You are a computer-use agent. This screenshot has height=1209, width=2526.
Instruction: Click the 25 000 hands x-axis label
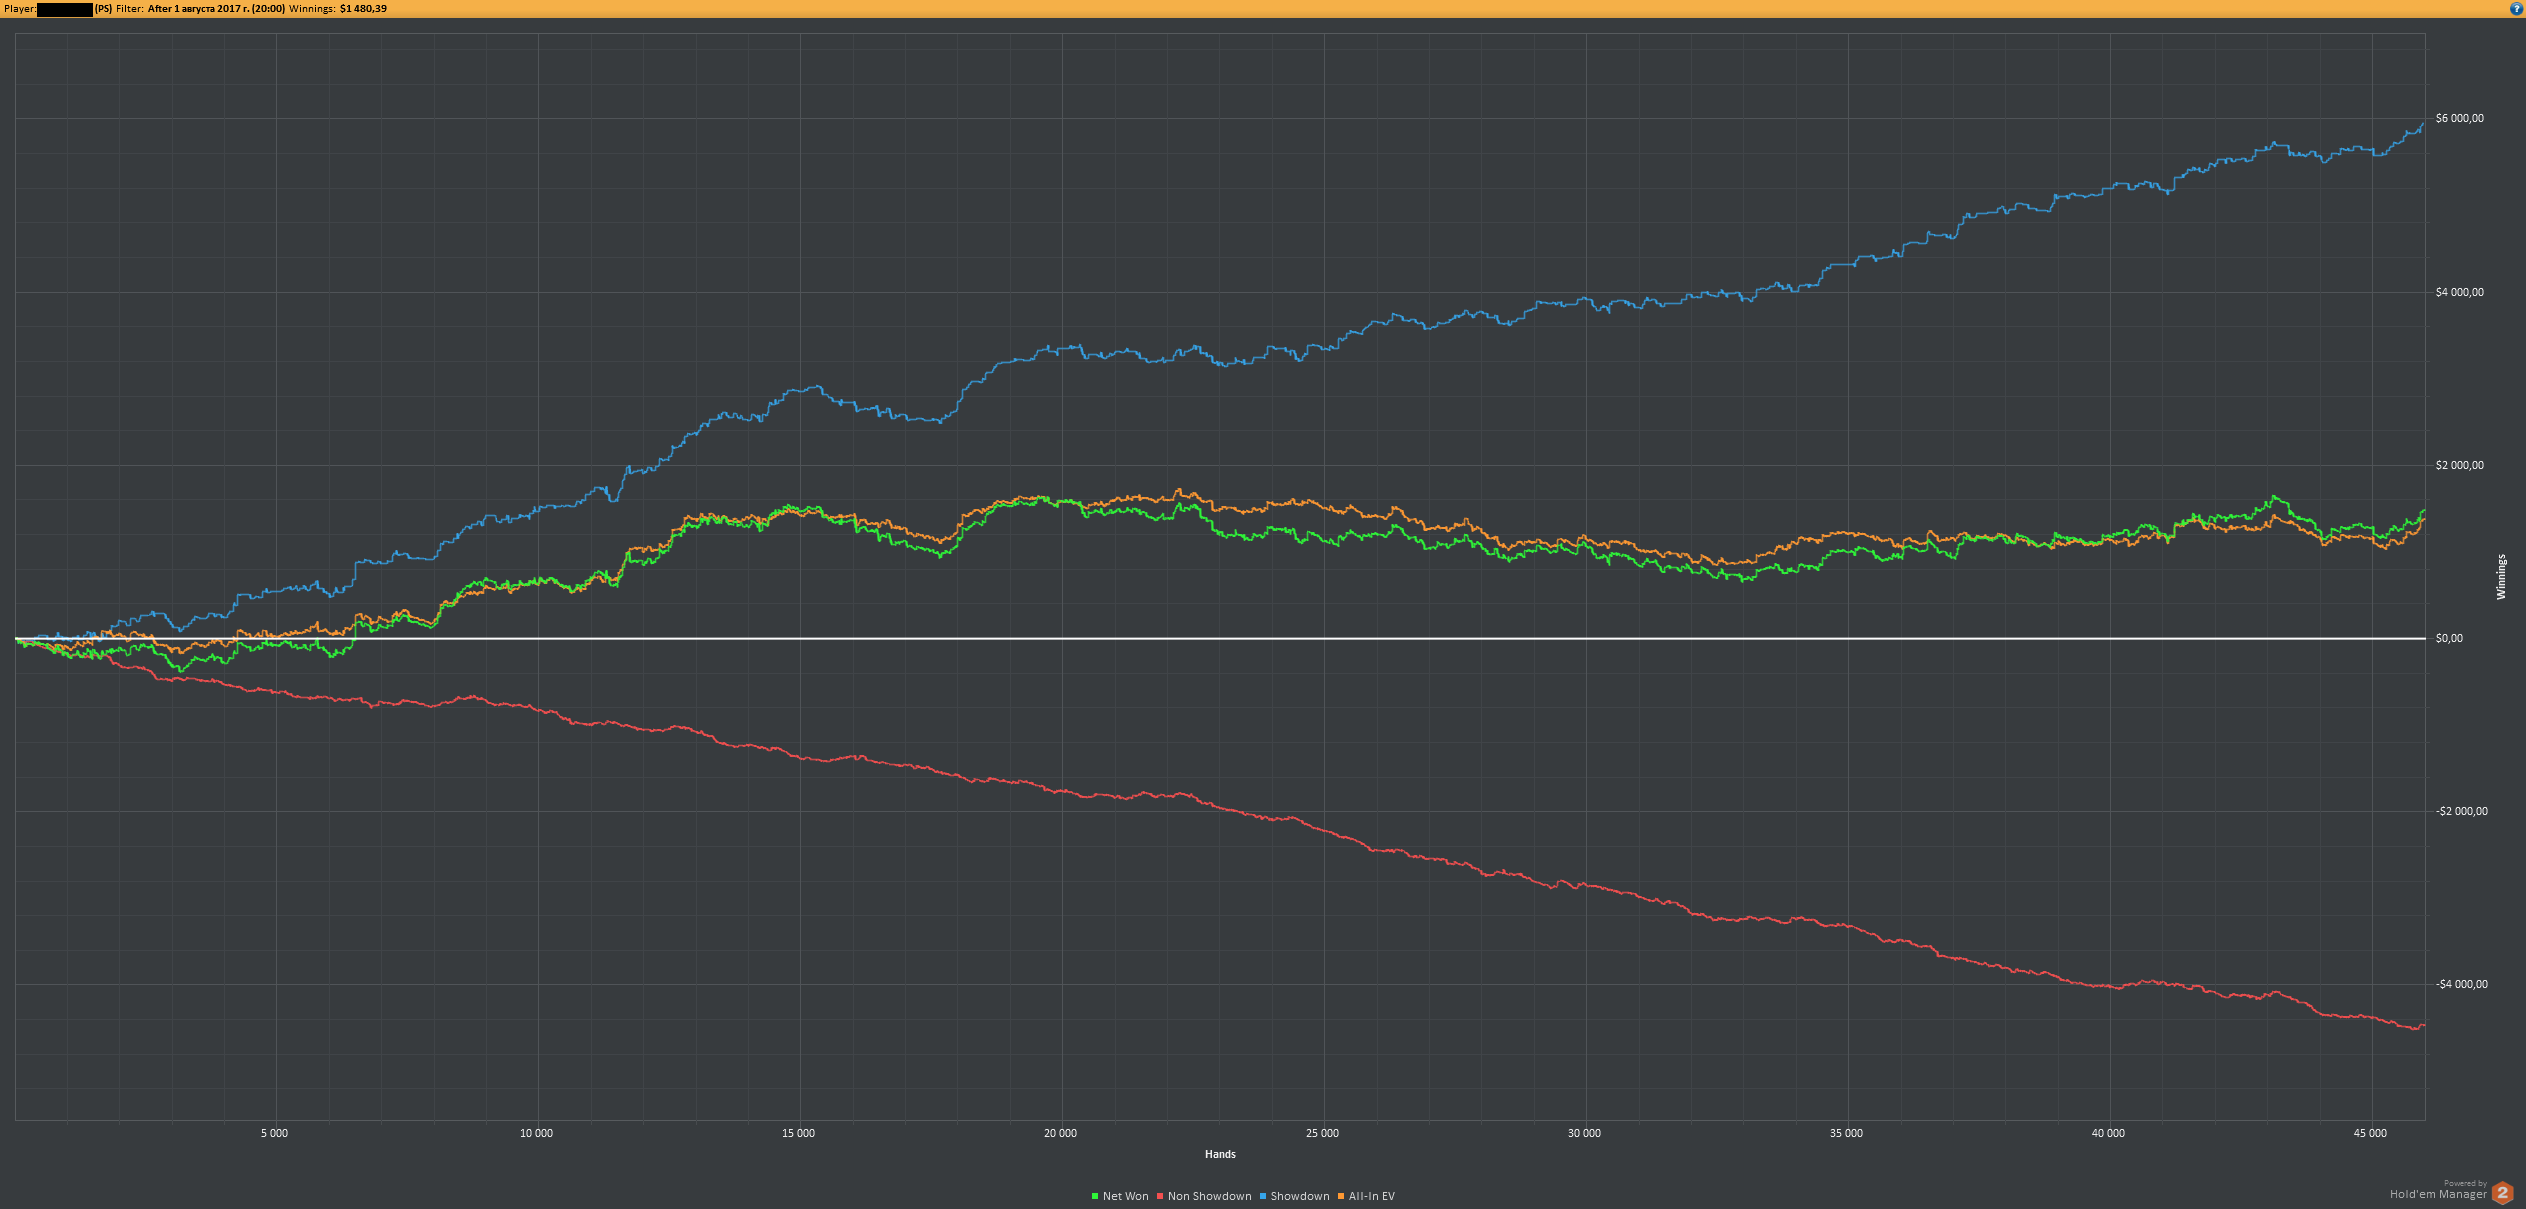(1322, 1133)
